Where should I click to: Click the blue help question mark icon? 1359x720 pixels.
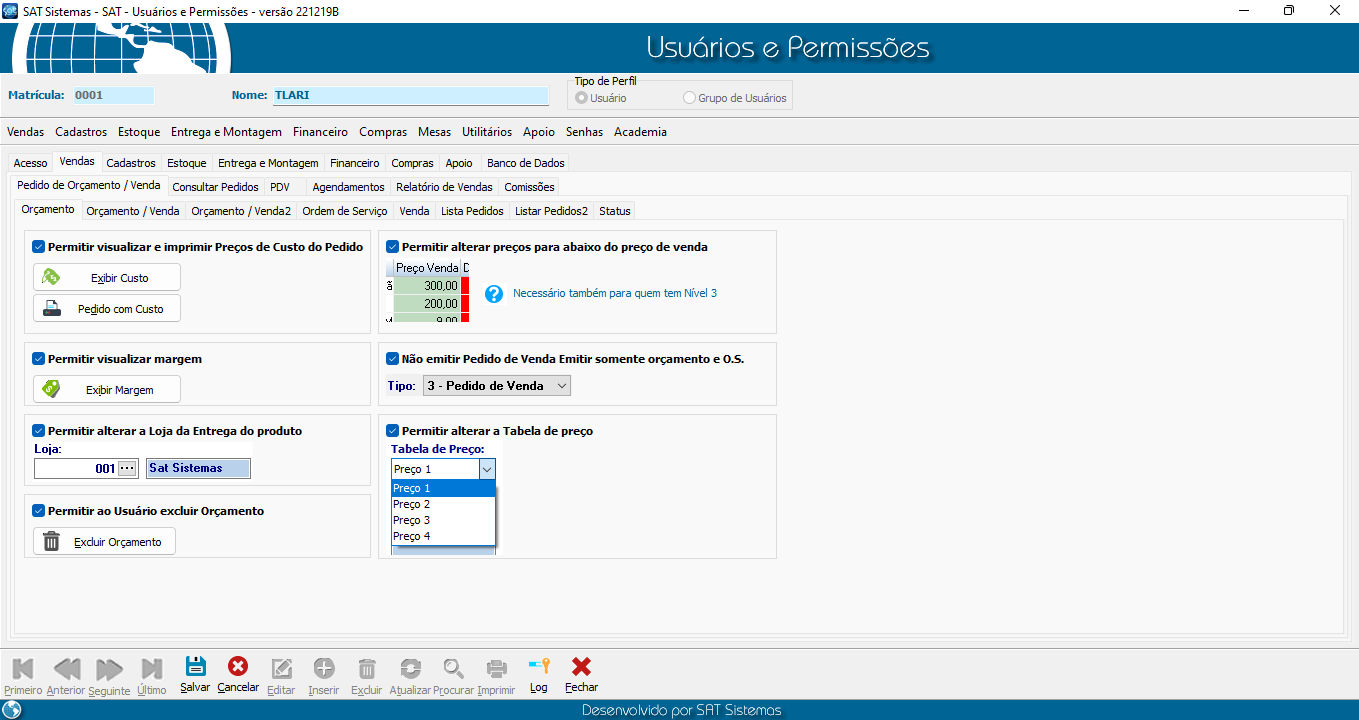(x=494, y=293)
